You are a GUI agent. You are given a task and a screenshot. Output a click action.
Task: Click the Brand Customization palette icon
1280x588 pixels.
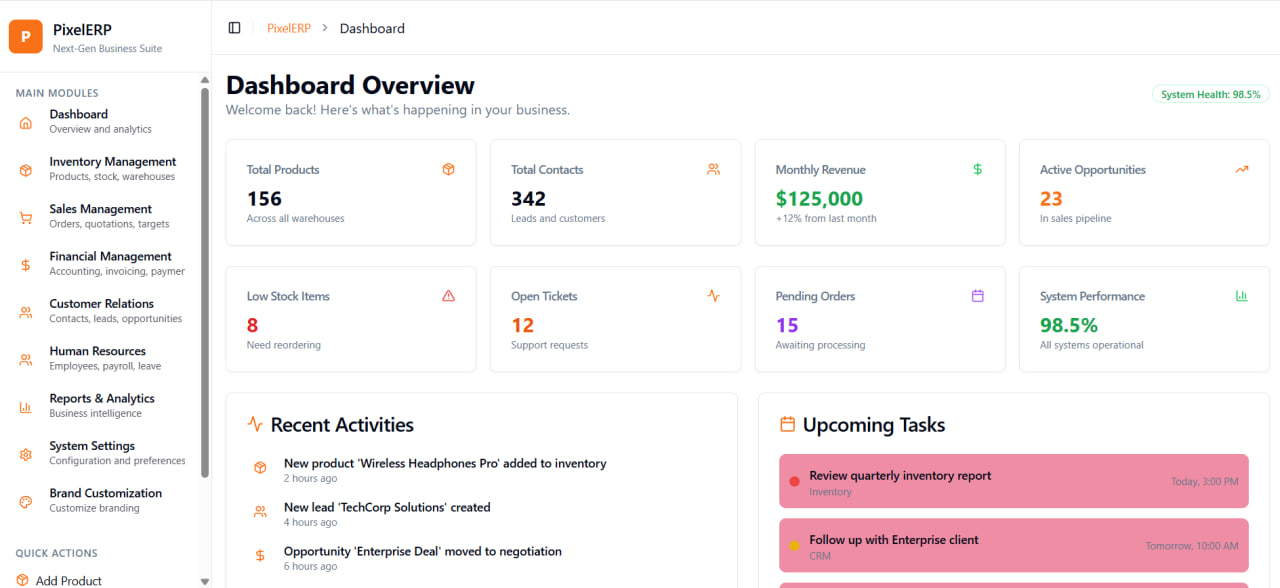(26, 502)
